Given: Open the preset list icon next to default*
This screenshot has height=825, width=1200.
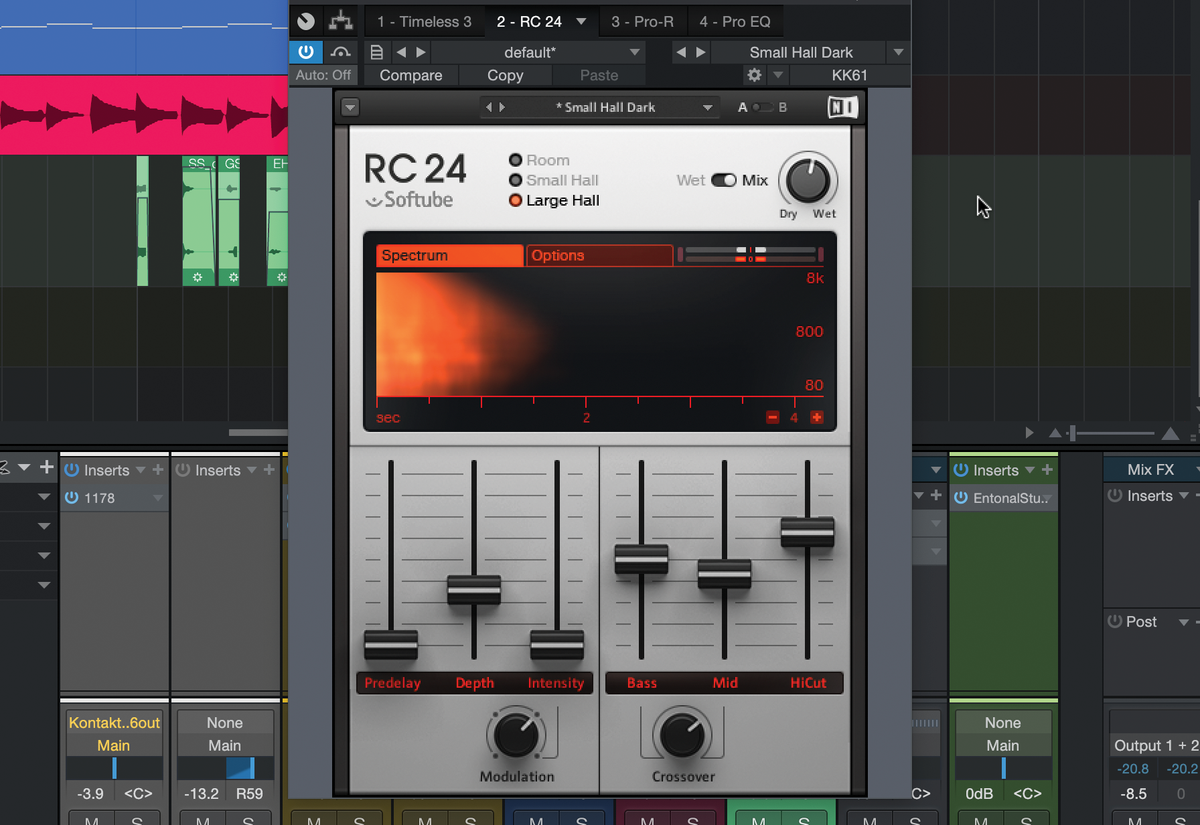Looking at the screenshot, I should (376, 52).
